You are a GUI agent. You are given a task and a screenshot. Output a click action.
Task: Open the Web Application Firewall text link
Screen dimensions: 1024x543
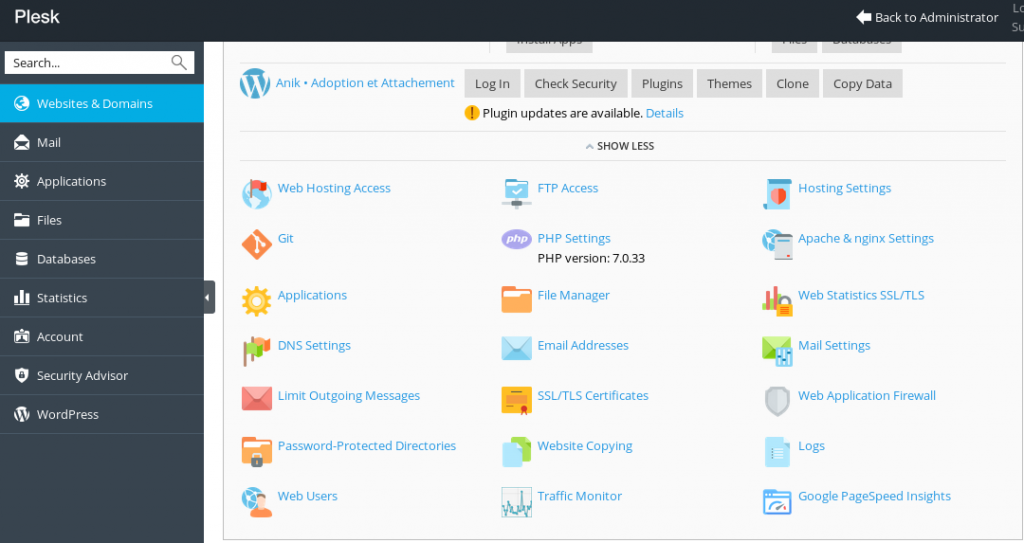click(867, 396)
